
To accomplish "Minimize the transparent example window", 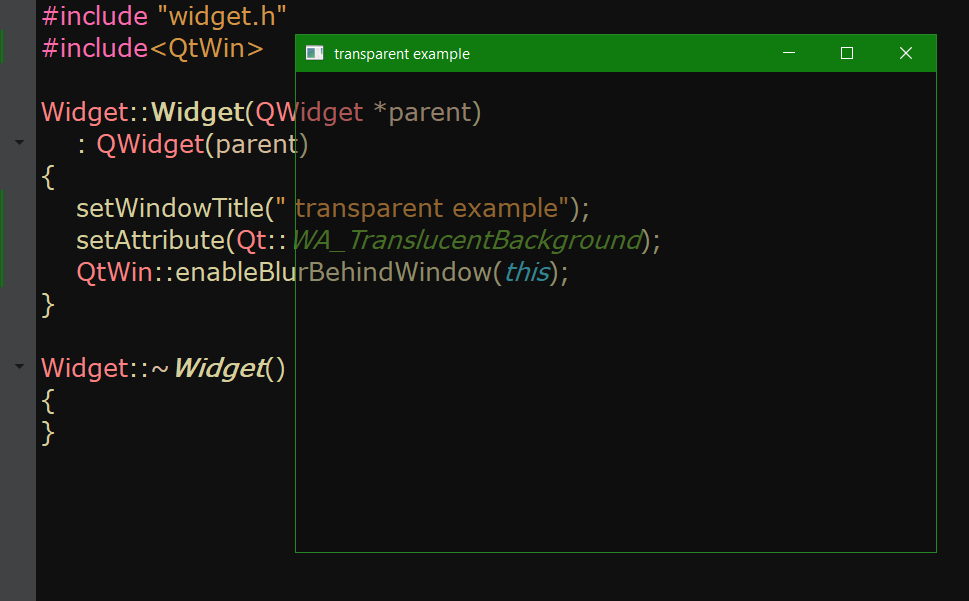I will tap(789, 53).
